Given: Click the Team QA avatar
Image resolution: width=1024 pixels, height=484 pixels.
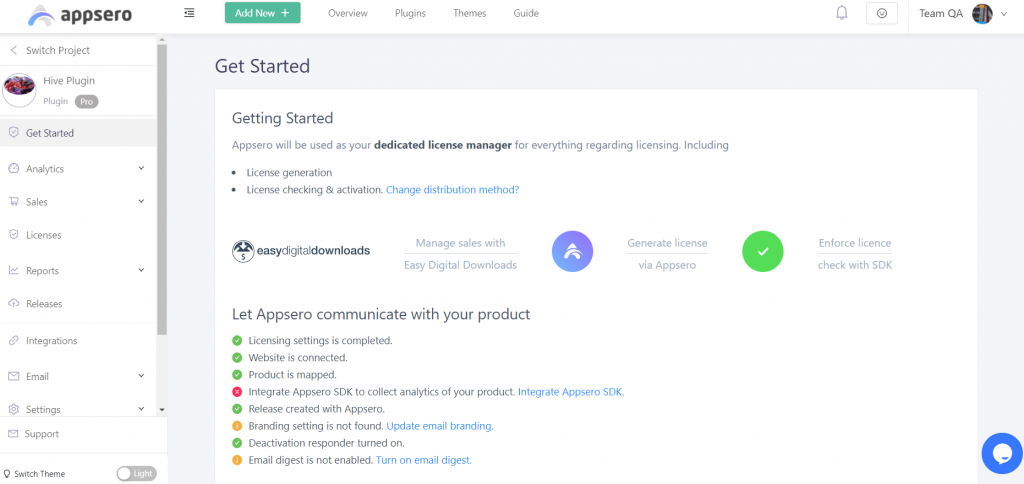Looking at the screenshot, I should click(x=982, y=13).
